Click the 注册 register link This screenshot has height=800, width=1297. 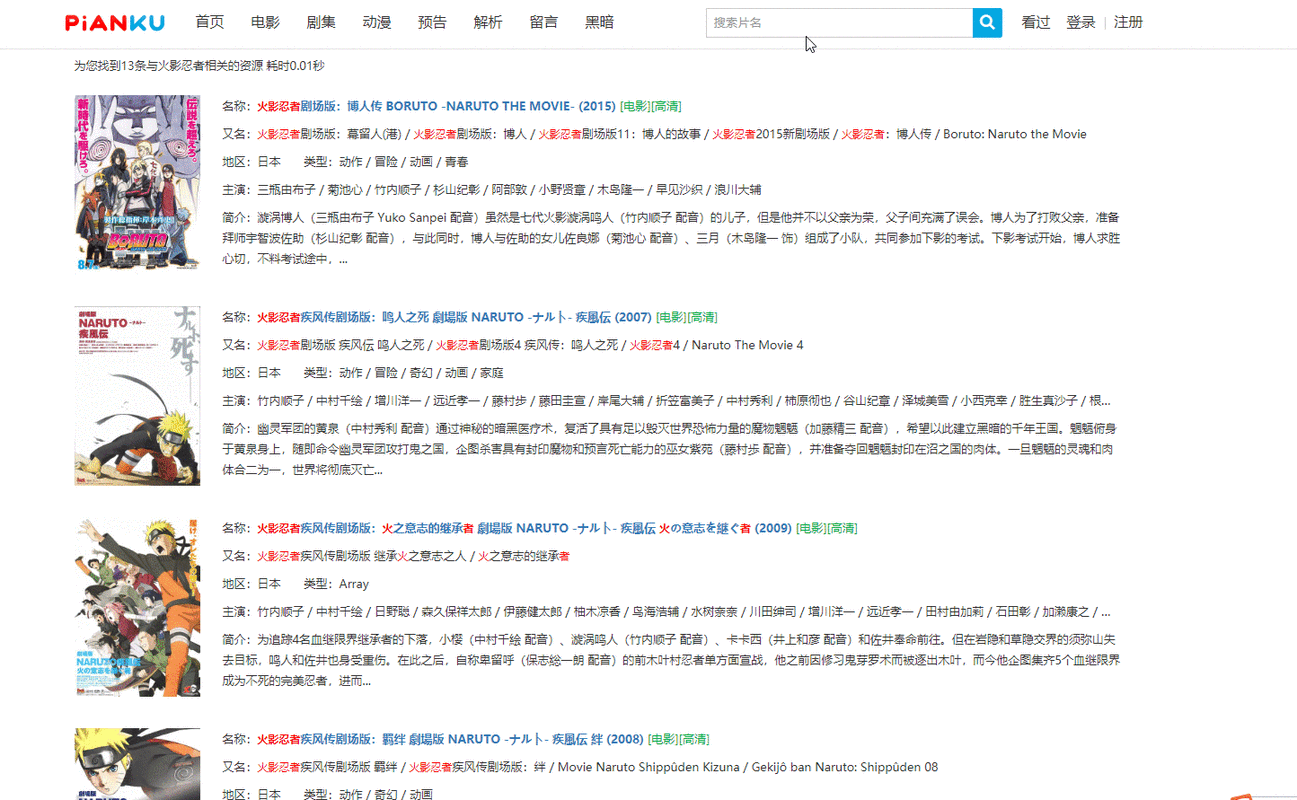click(x=1128, y=22)
